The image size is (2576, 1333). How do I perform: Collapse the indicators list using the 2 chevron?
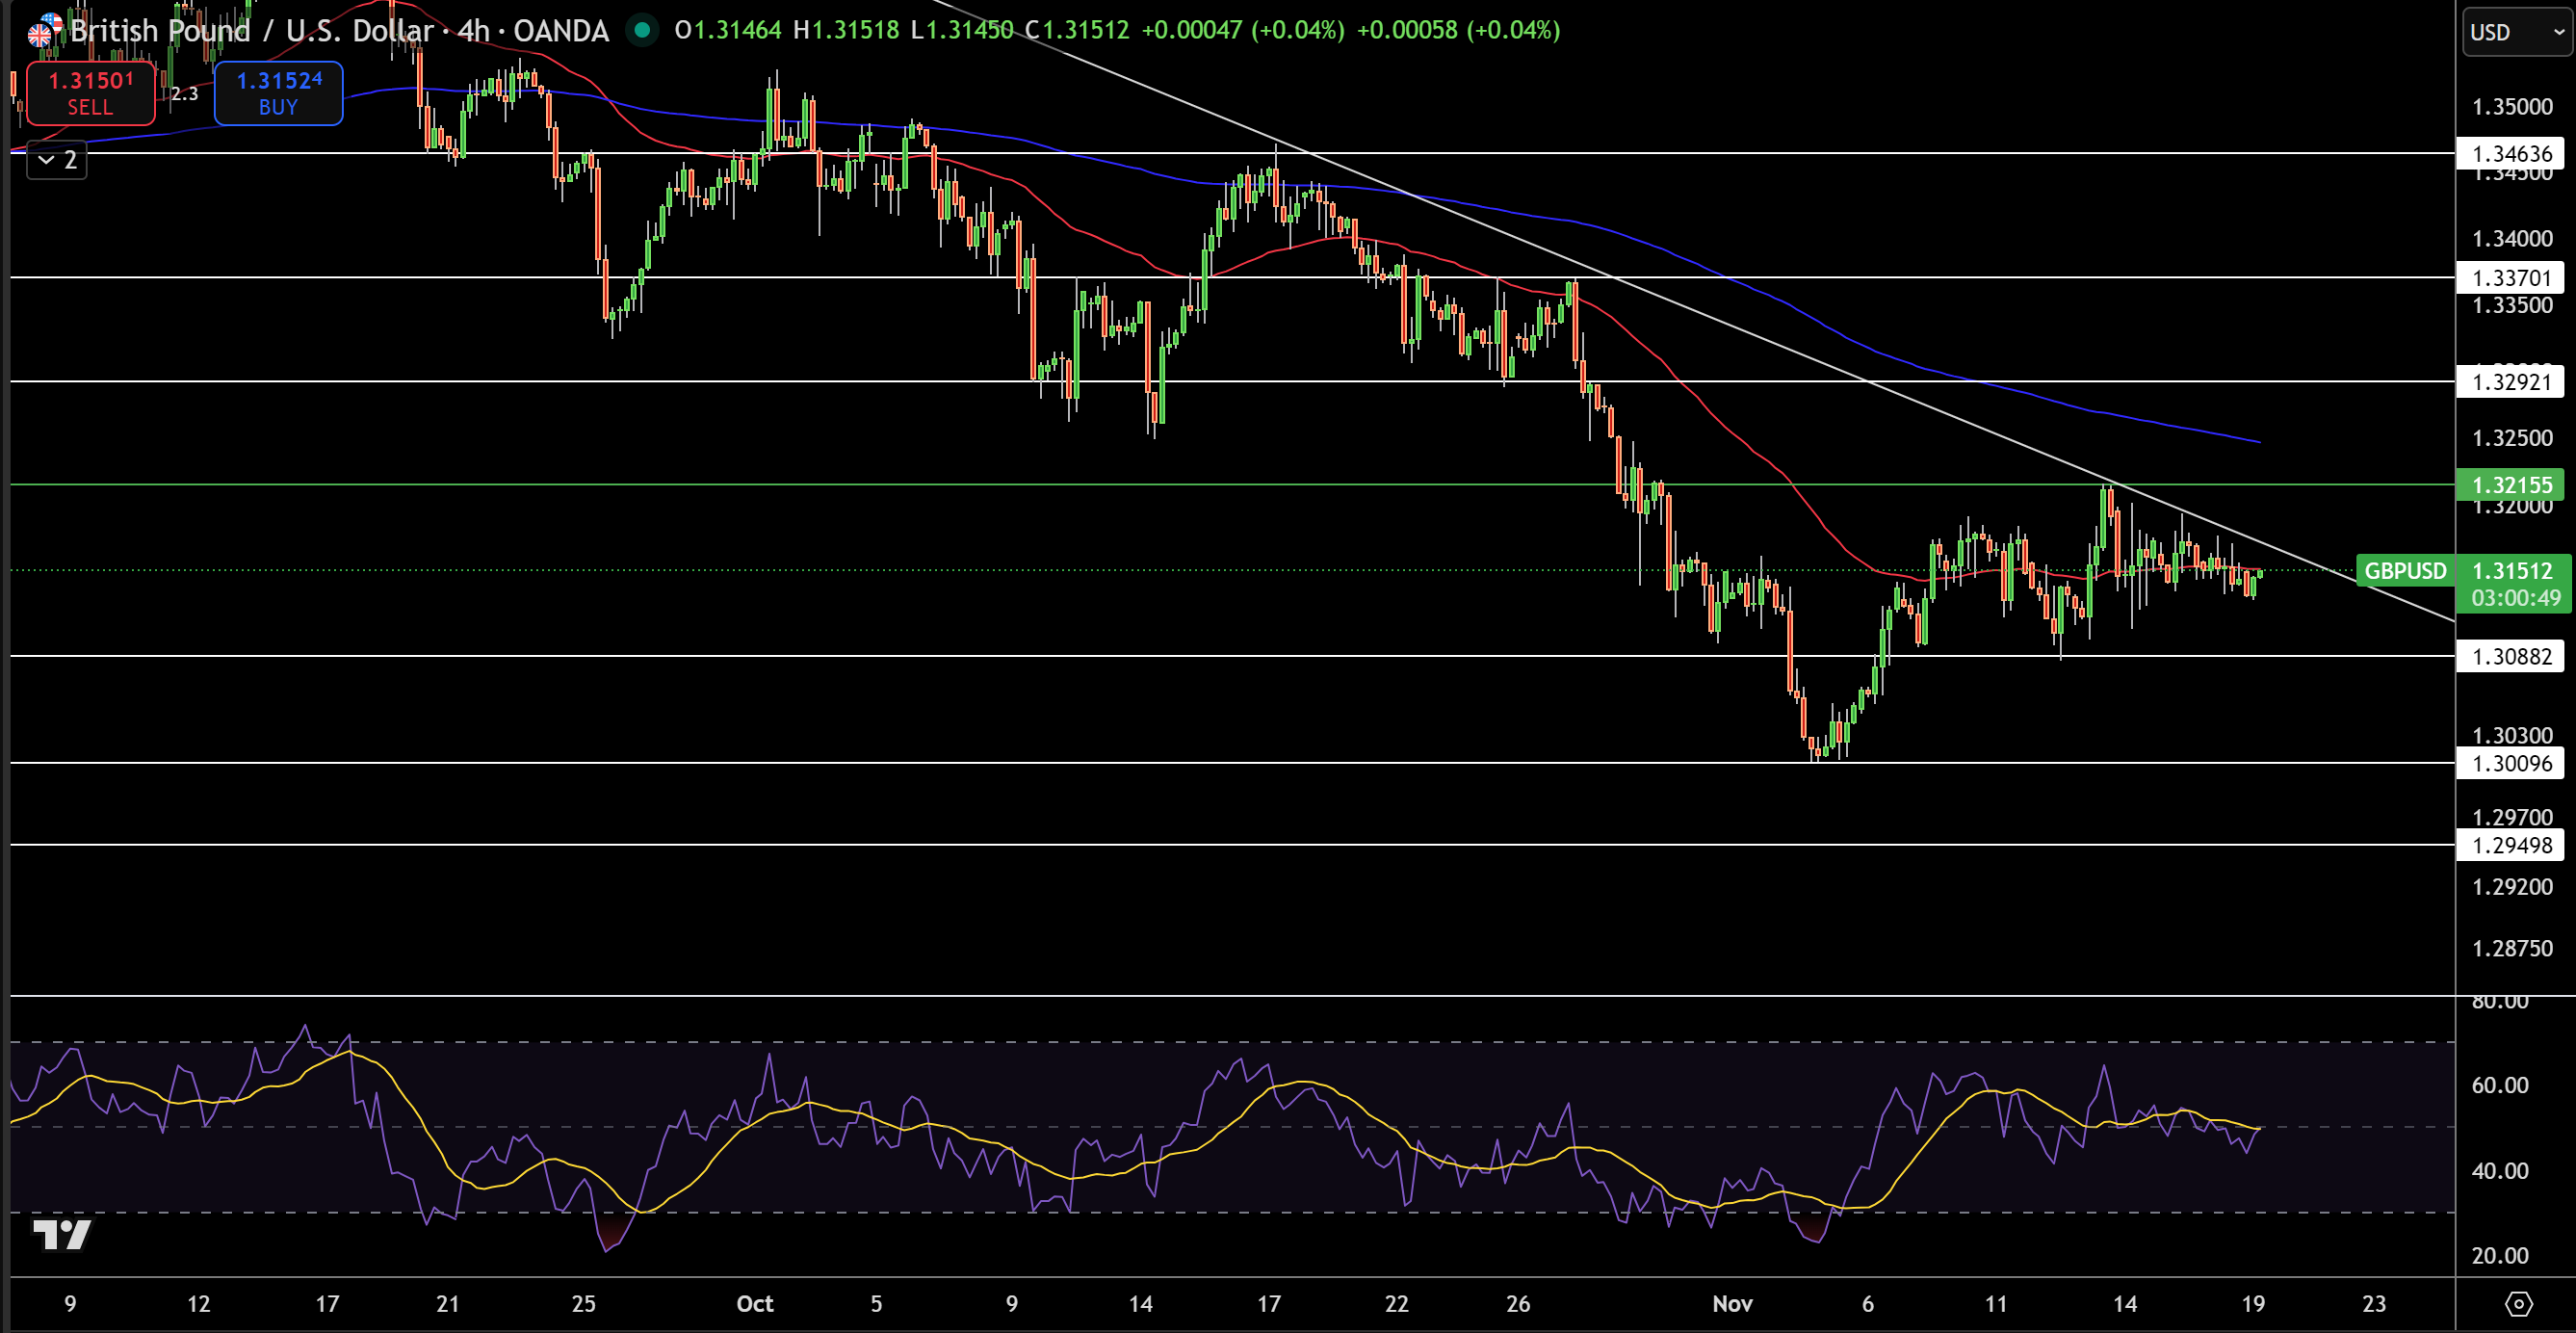pyautogui.click(x=55, y=160)
